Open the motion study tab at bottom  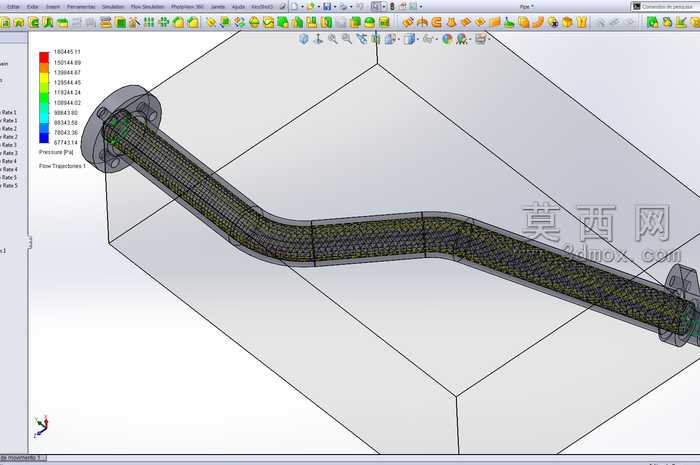point(22,458)
